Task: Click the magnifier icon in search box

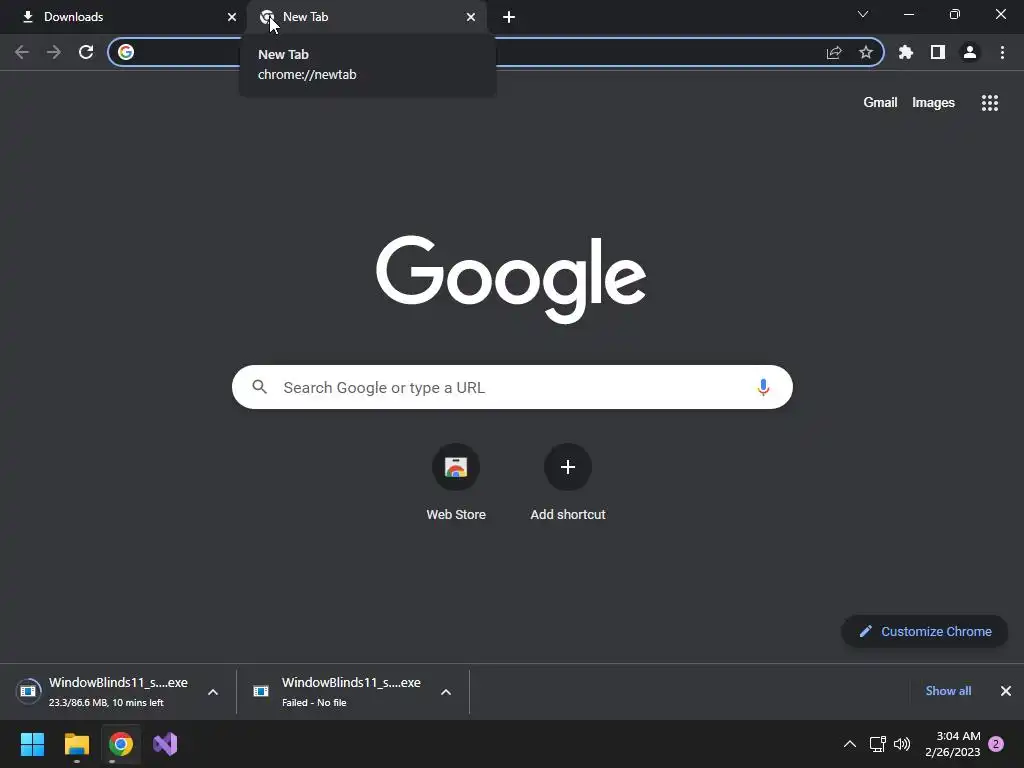Action: (x=260, y=387)
